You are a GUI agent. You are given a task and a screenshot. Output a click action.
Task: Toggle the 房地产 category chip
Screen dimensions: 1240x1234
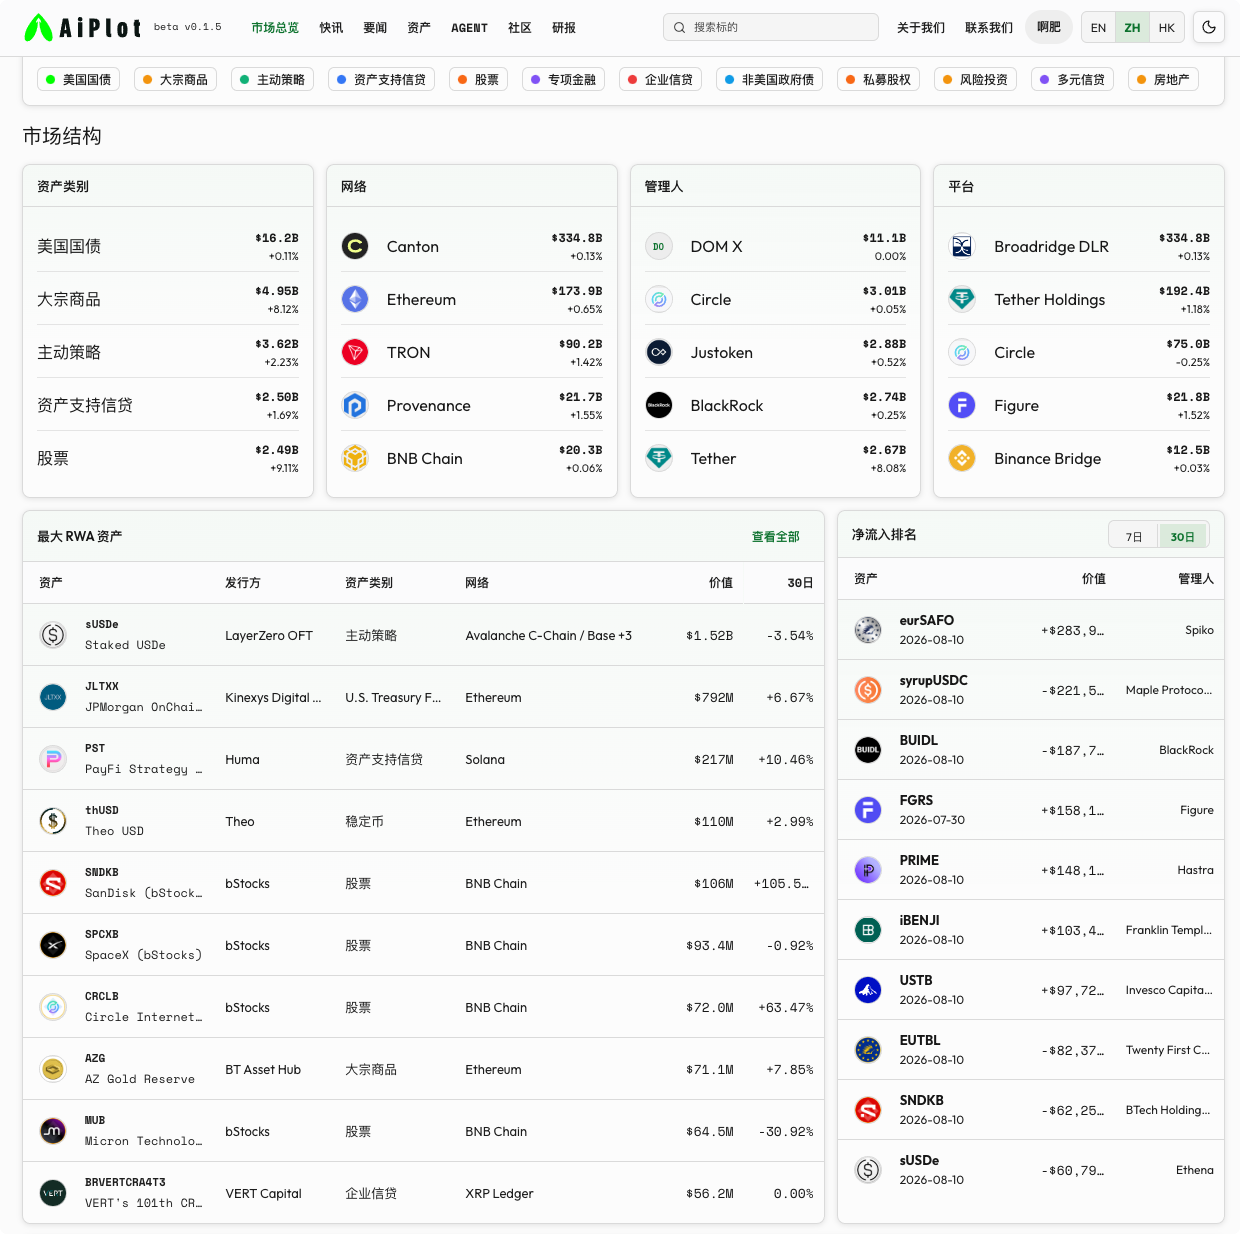point(1163,80)
